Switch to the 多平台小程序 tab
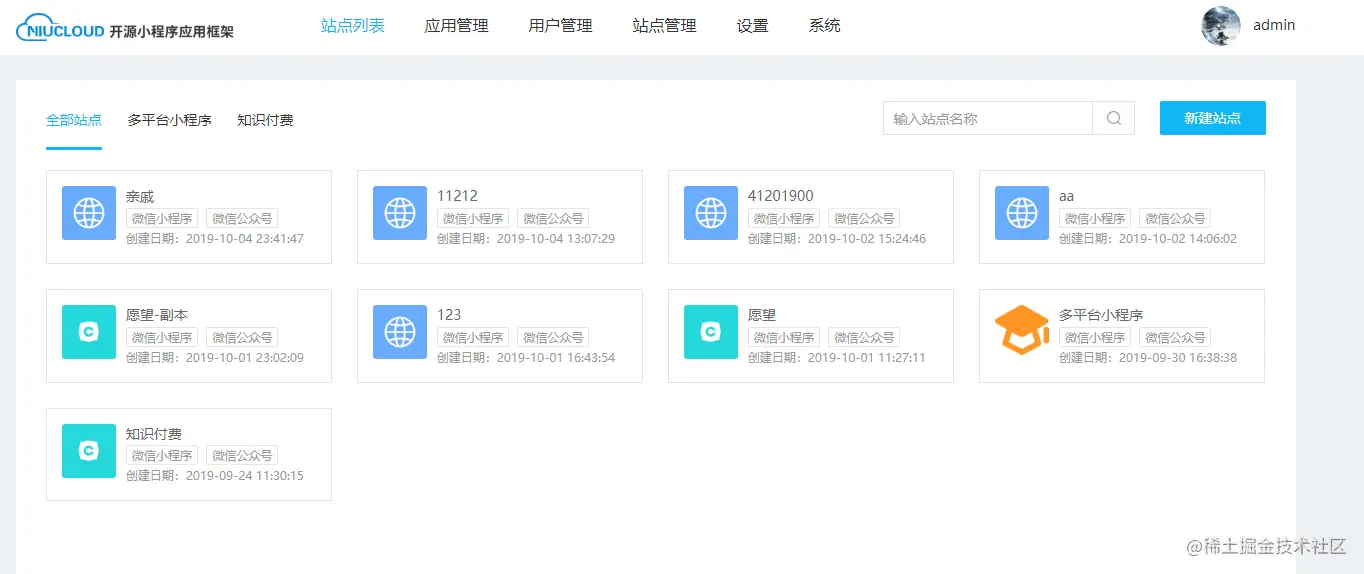This screenshot has width=1364, height=574. pos(170,120)
